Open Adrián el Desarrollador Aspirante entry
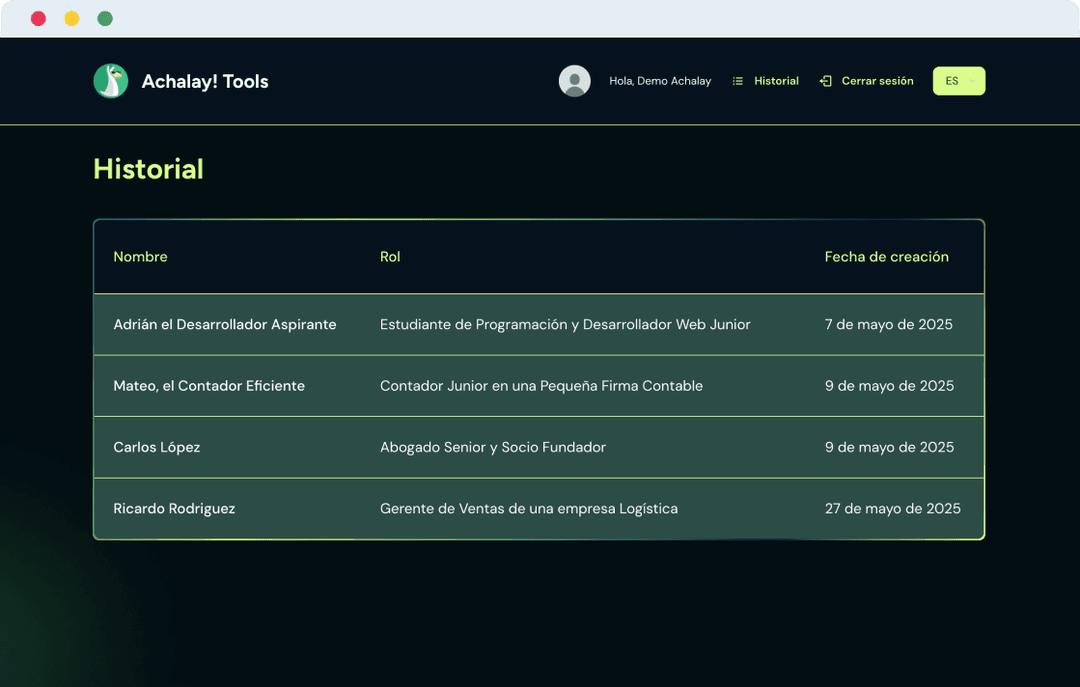 [x=225, y=325]
